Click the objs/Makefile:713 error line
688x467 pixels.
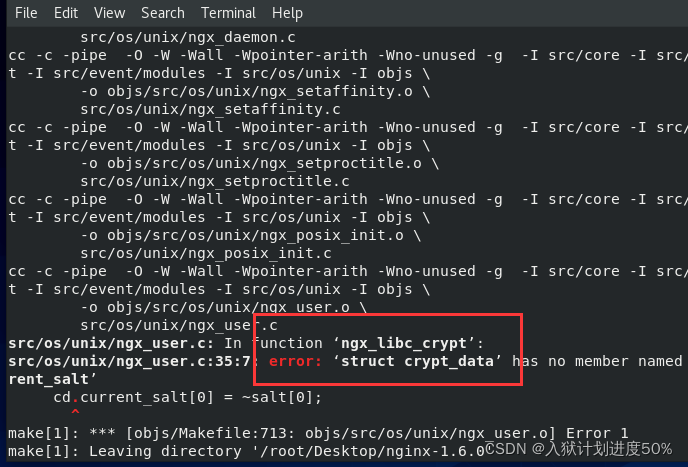(318, 434)
